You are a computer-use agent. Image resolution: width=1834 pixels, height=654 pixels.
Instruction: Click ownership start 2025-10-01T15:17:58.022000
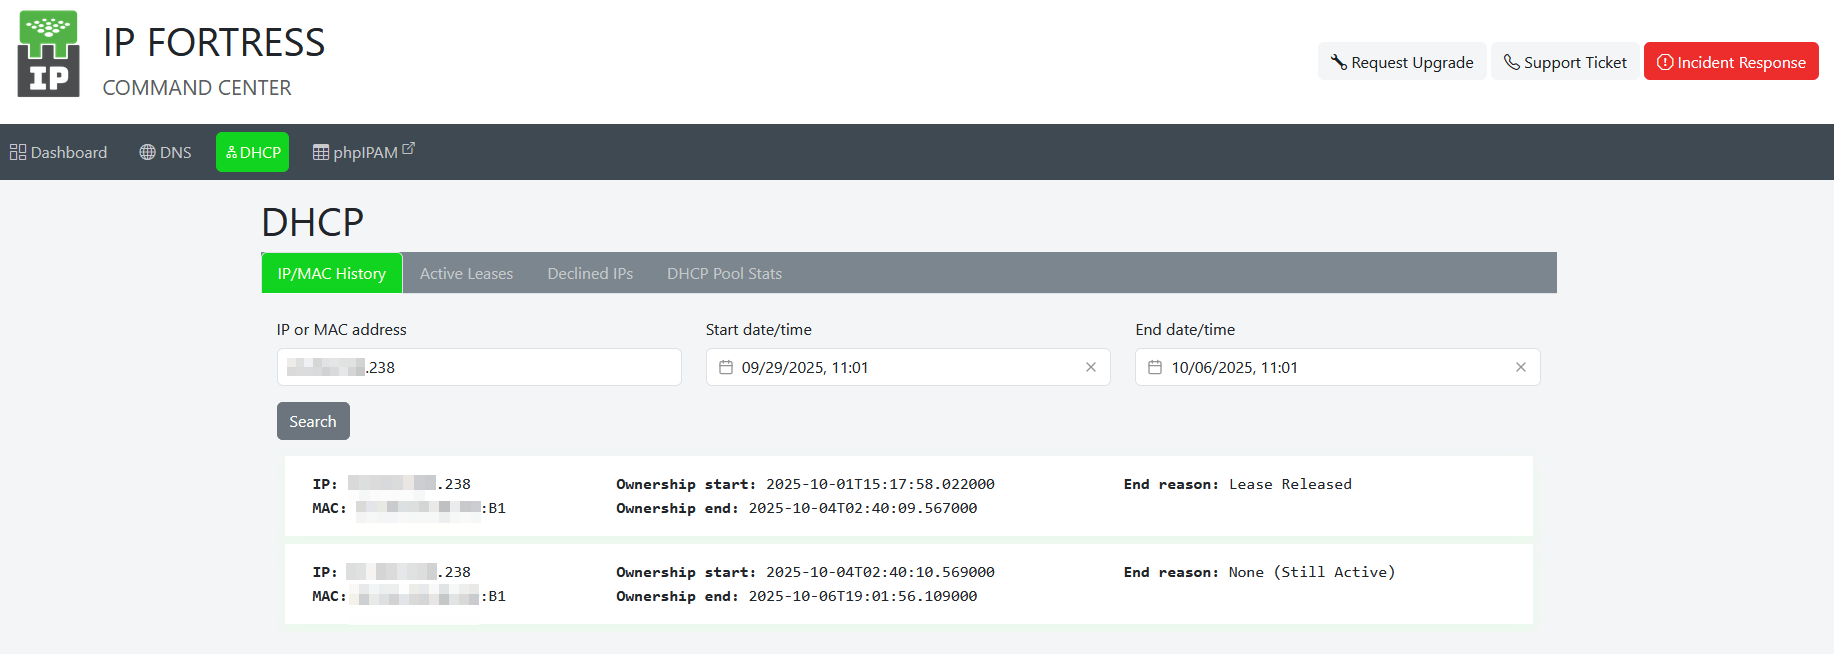pos(880,484)
